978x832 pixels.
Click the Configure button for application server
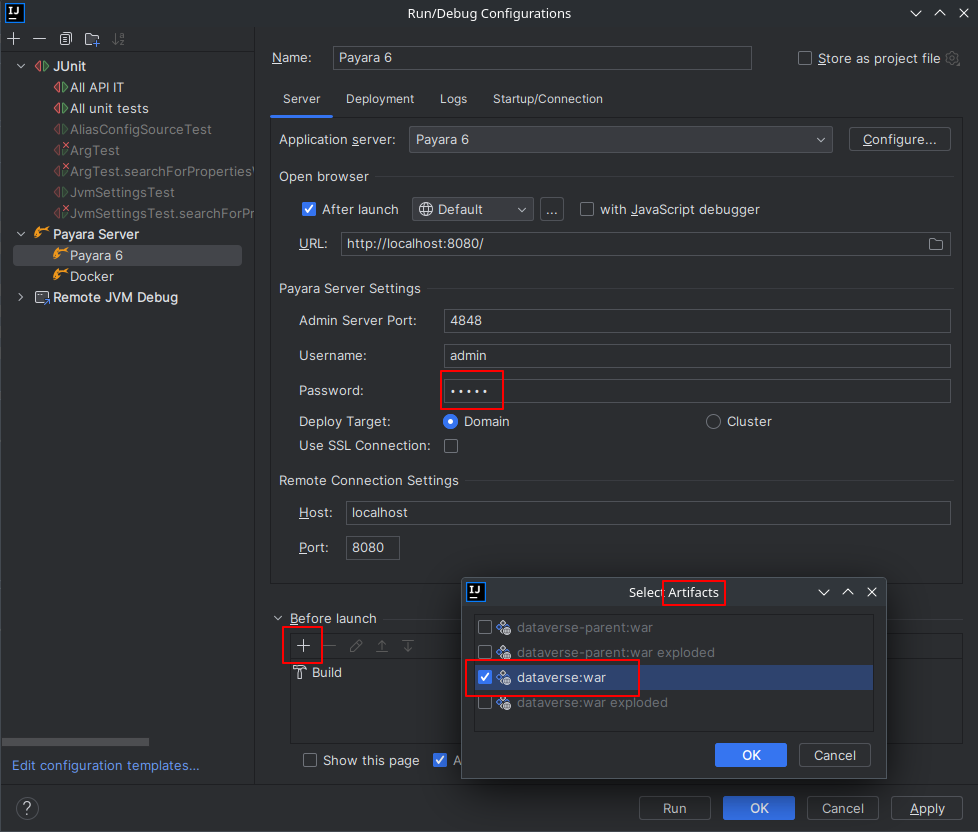point(899,139)
